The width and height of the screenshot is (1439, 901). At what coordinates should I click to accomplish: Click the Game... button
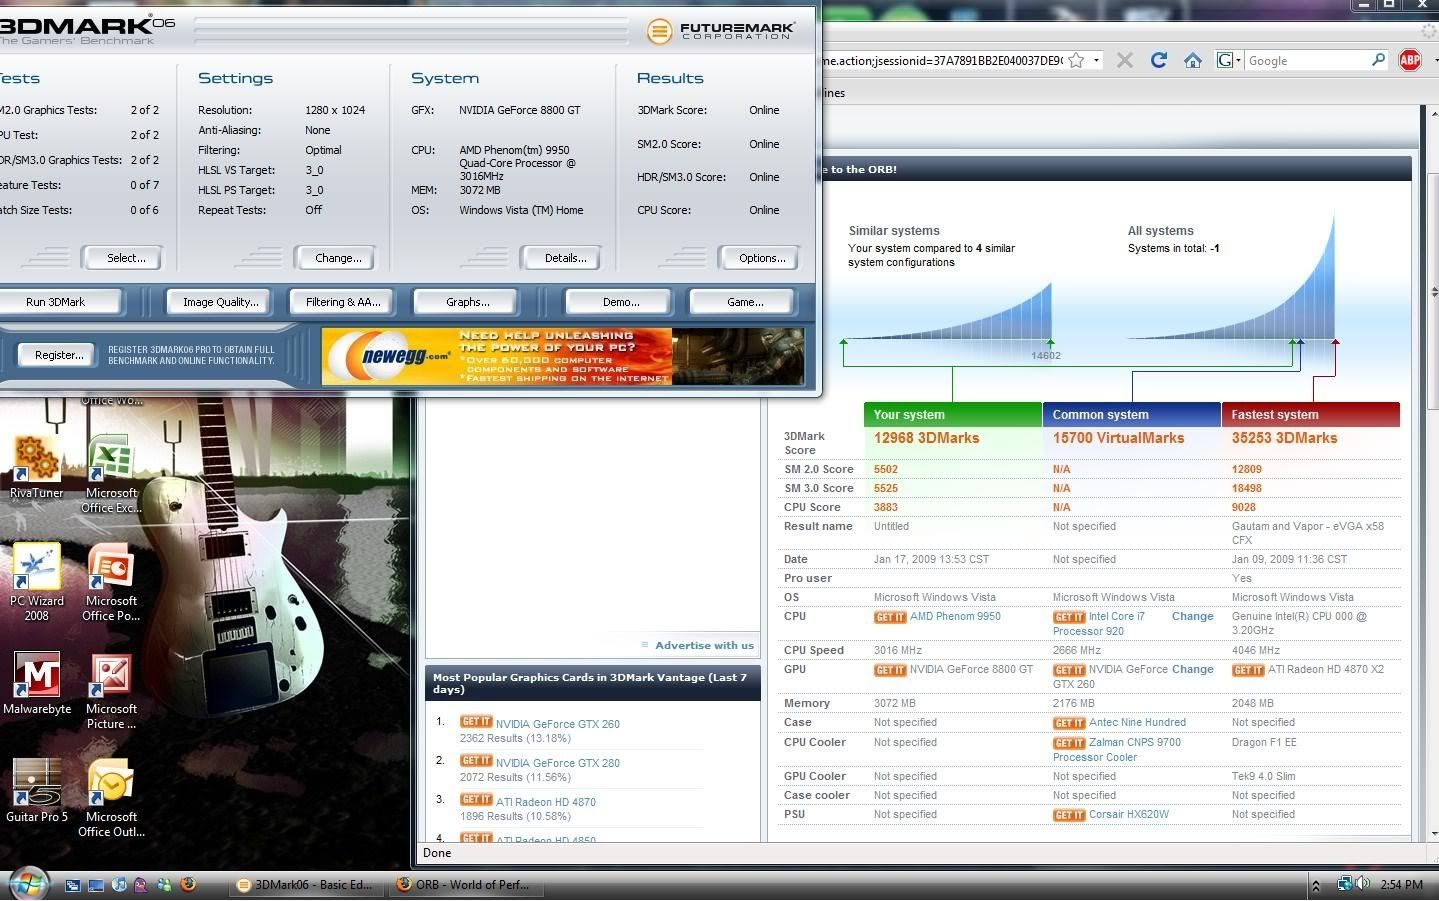pos(744,302)
